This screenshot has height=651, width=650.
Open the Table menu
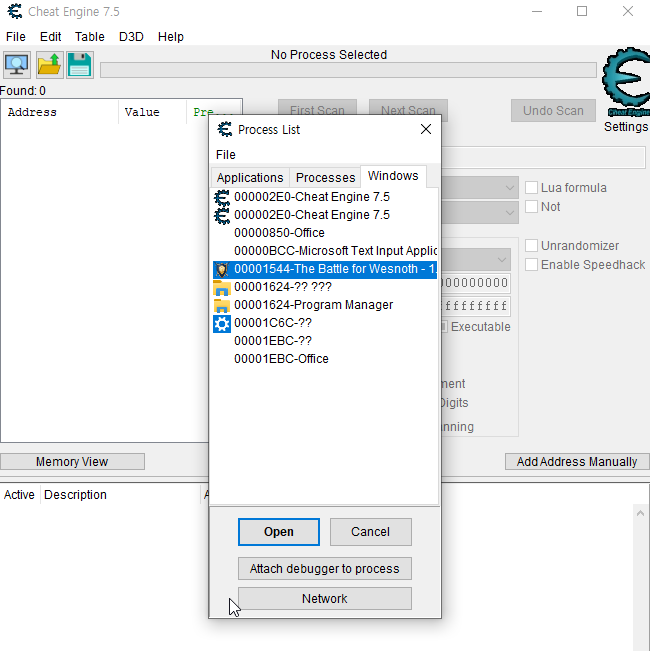click(x=90, y=37)
